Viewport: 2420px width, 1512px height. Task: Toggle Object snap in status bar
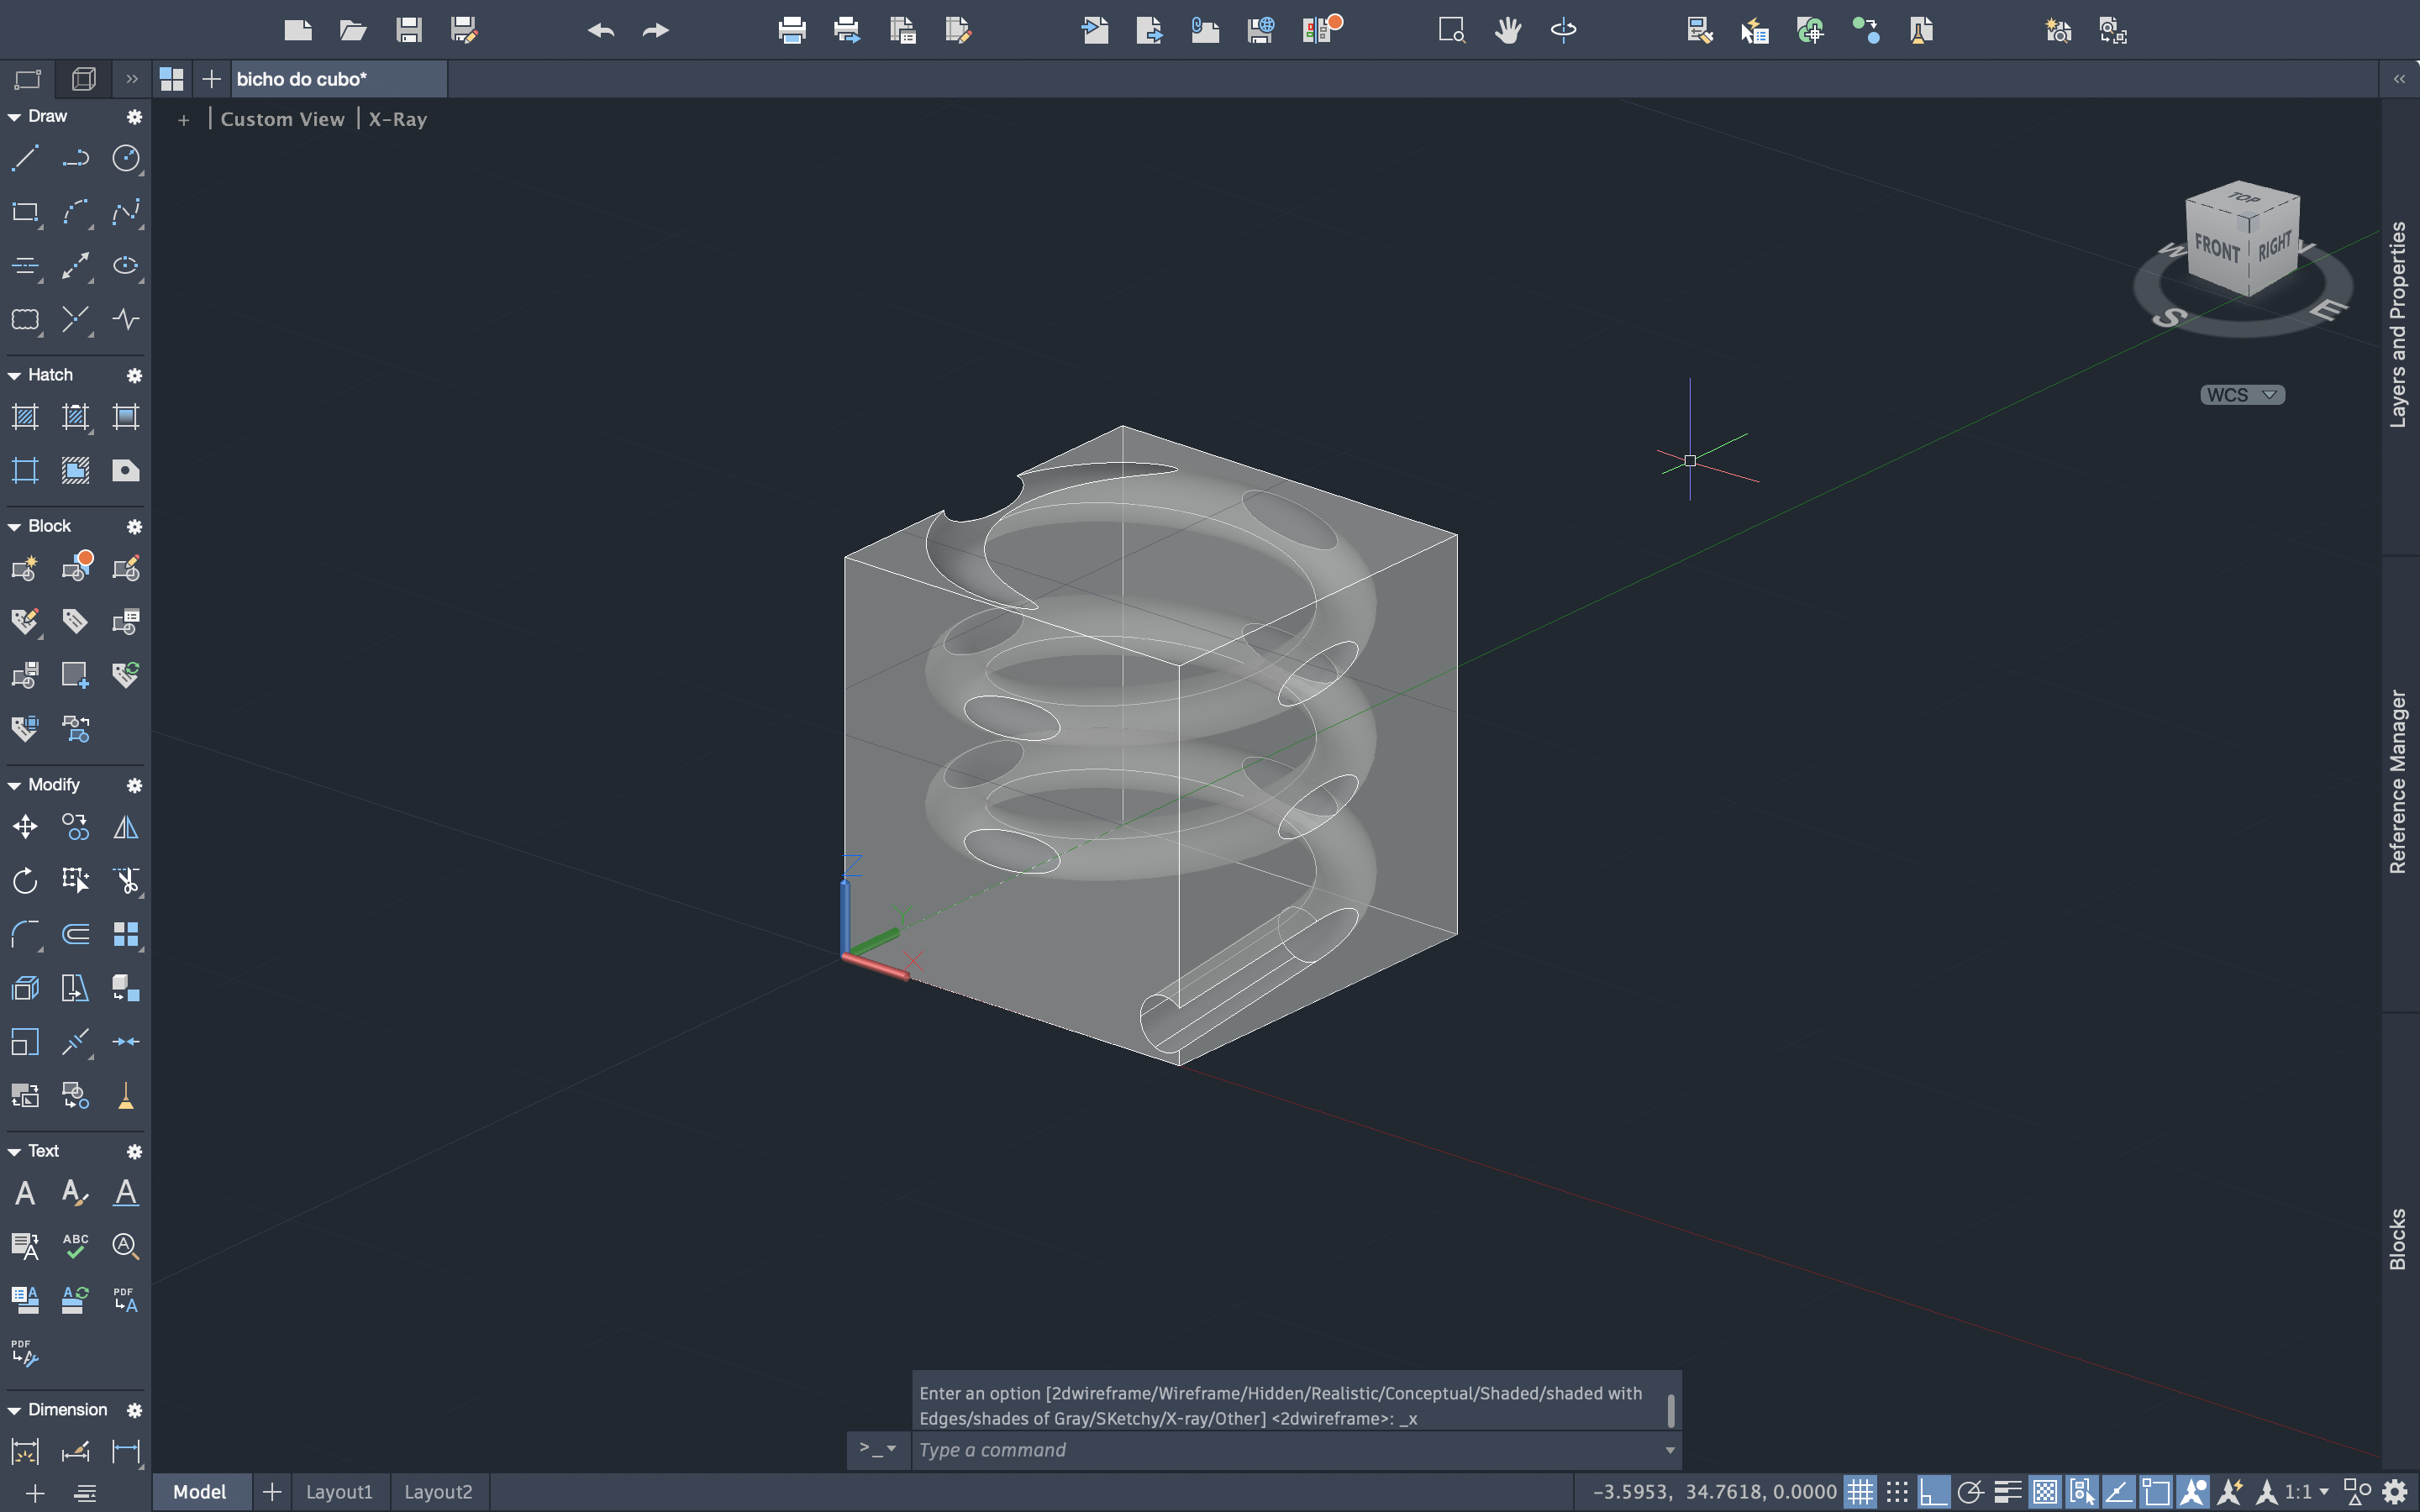2155,1492
